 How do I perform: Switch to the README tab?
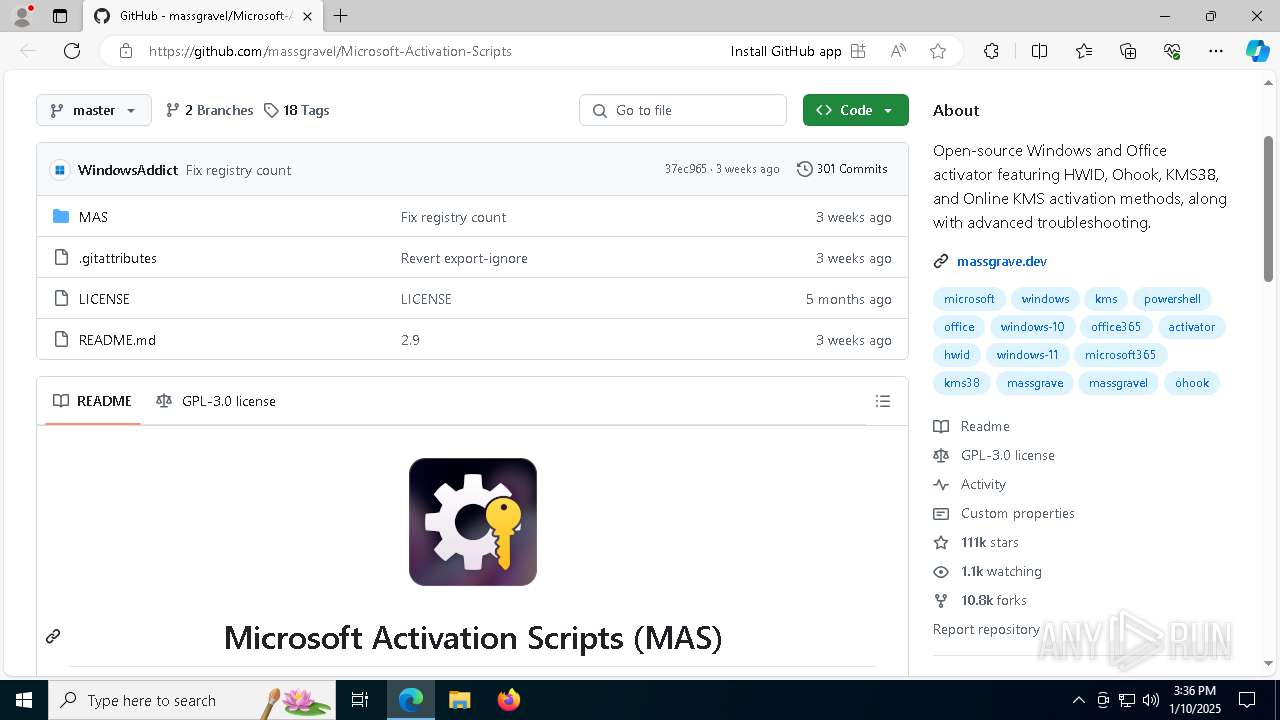coord(92,401)
